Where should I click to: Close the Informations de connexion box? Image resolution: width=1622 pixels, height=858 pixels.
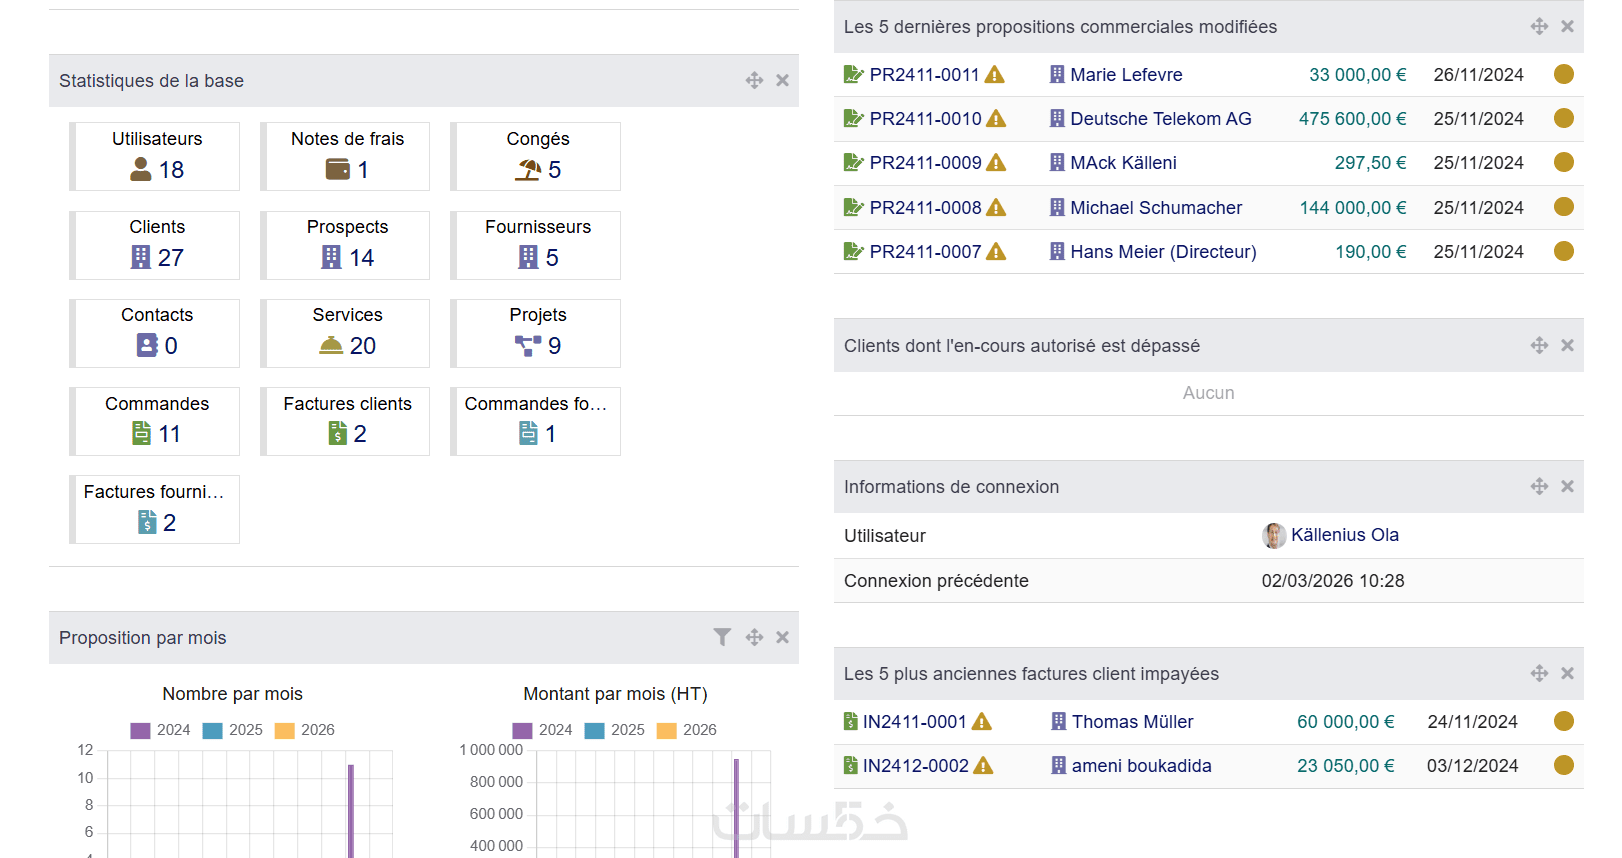click(x=1567, y=486)
